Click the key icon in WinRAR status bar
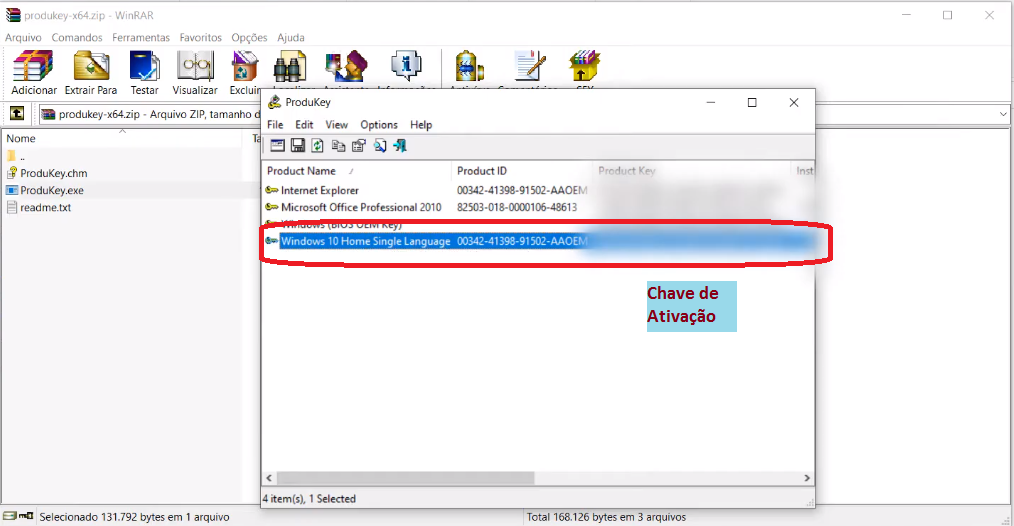Screen dimensions: 1014x526 pos(26,516)
